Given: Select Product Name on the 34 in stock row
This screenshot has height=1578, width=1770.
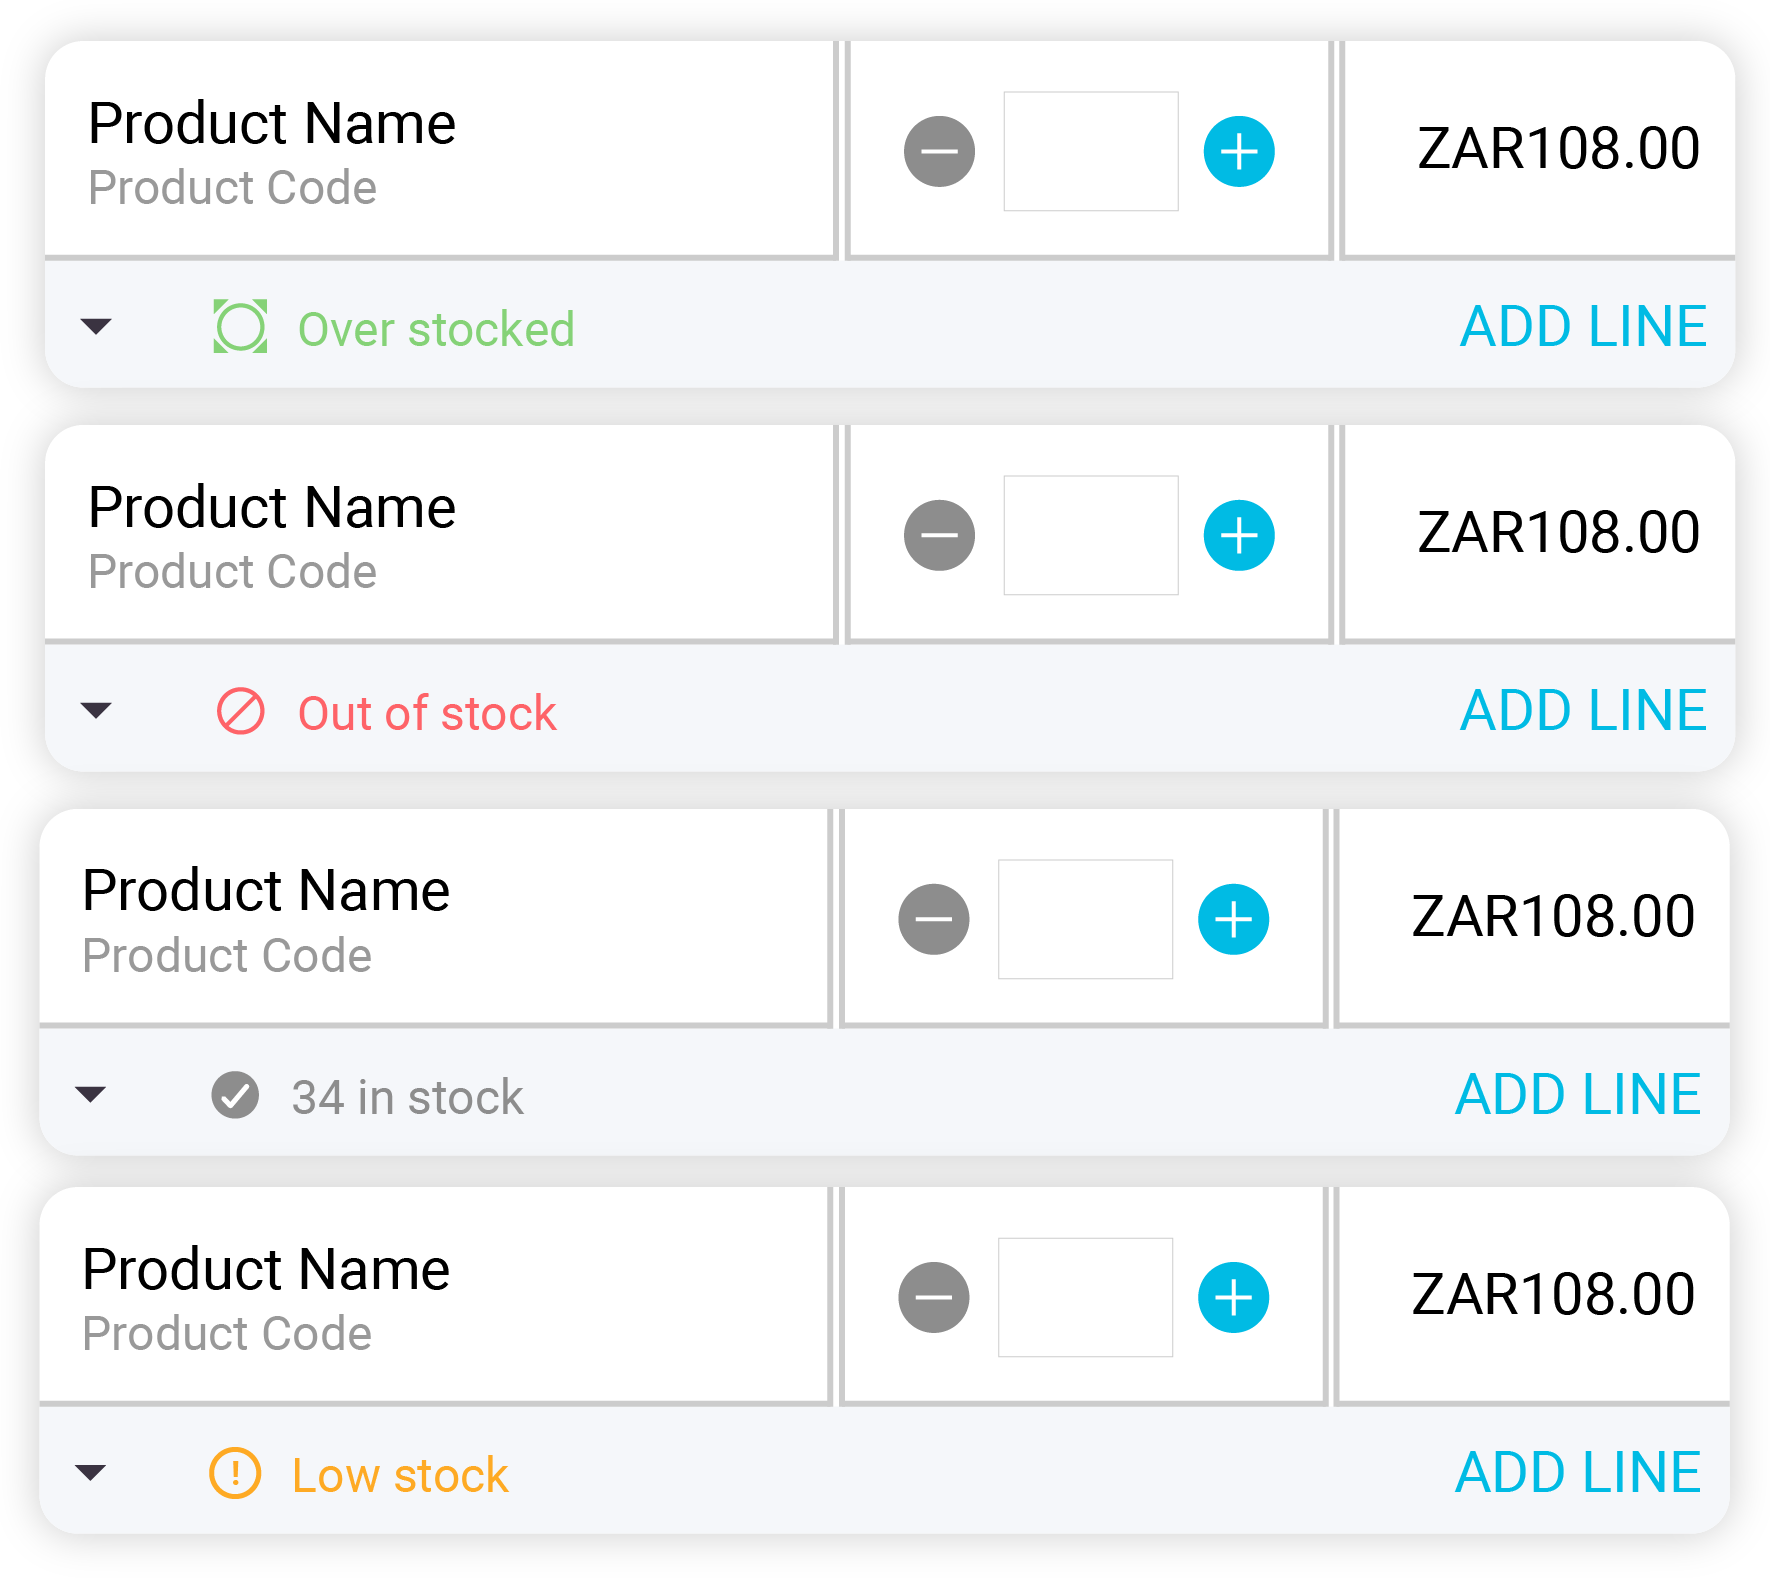Looking at the screenshot, I should tap(264, 888).
